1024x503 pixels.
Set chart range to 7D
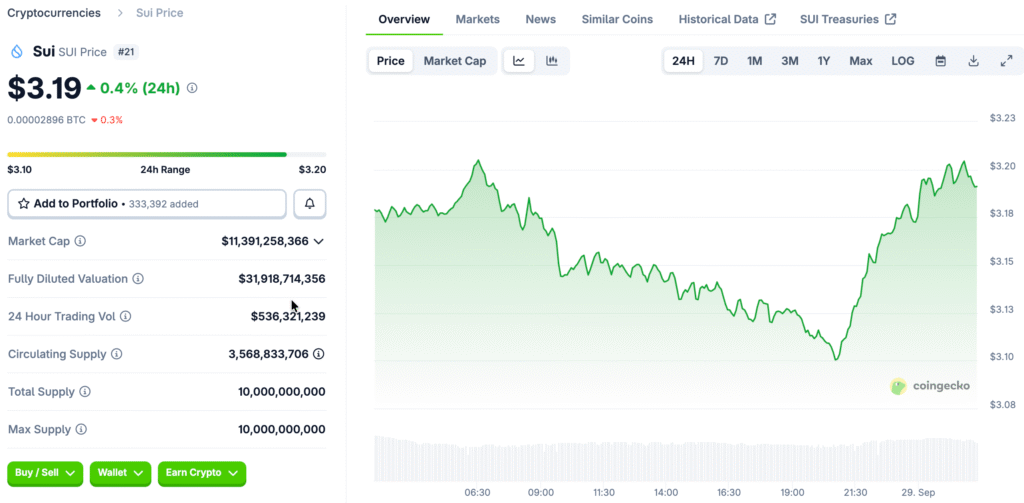click(721, 61)
